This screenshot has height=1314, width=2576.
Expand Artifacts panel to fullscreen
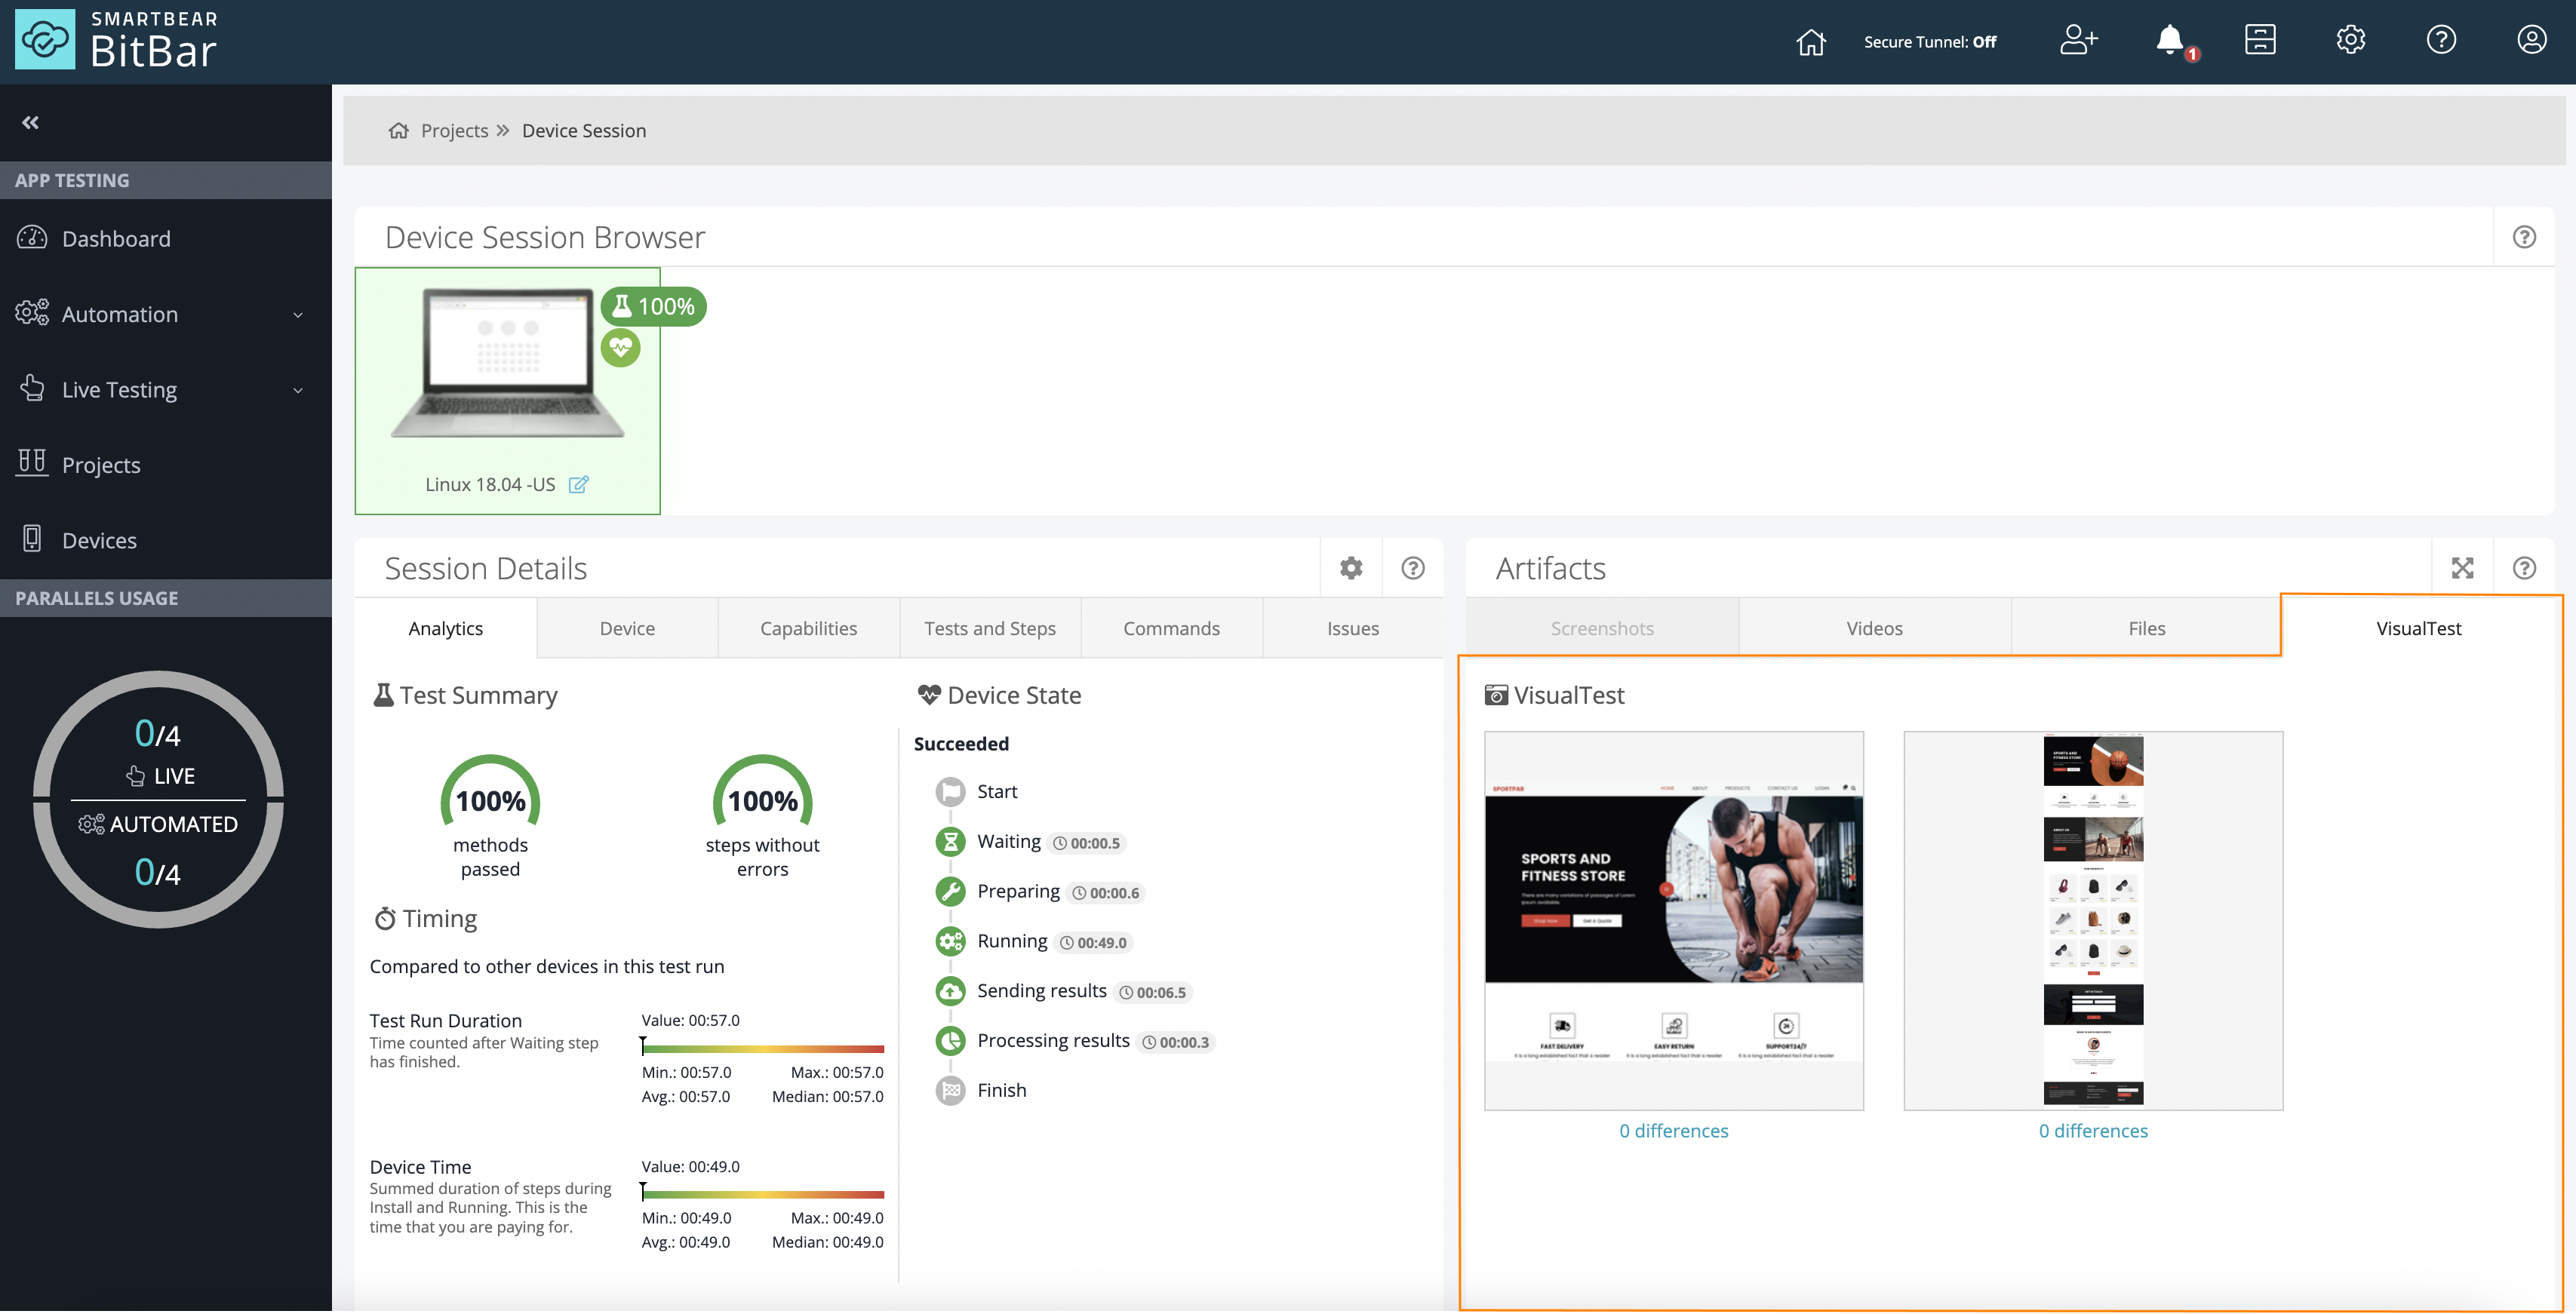(x=2462, y=568)
